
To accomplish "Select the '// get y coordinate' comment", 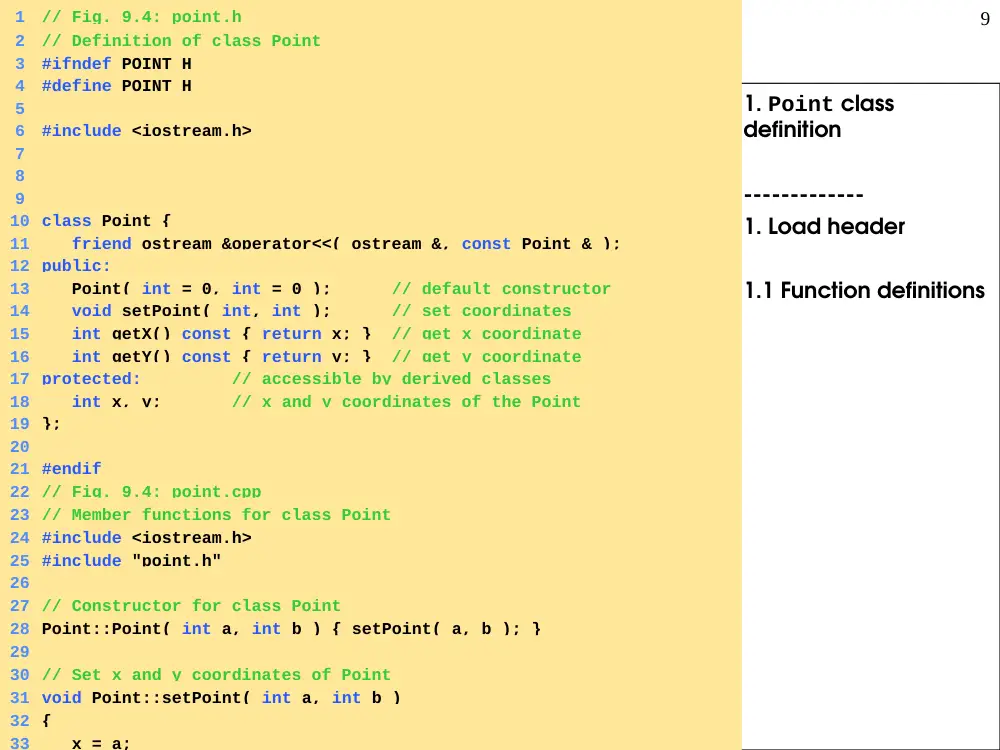I will tap(487, 357).
